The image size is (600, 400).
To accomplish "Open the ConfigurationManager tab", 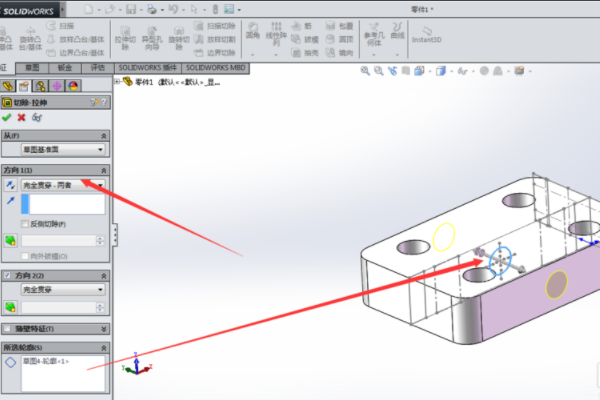I will point(41,86).
